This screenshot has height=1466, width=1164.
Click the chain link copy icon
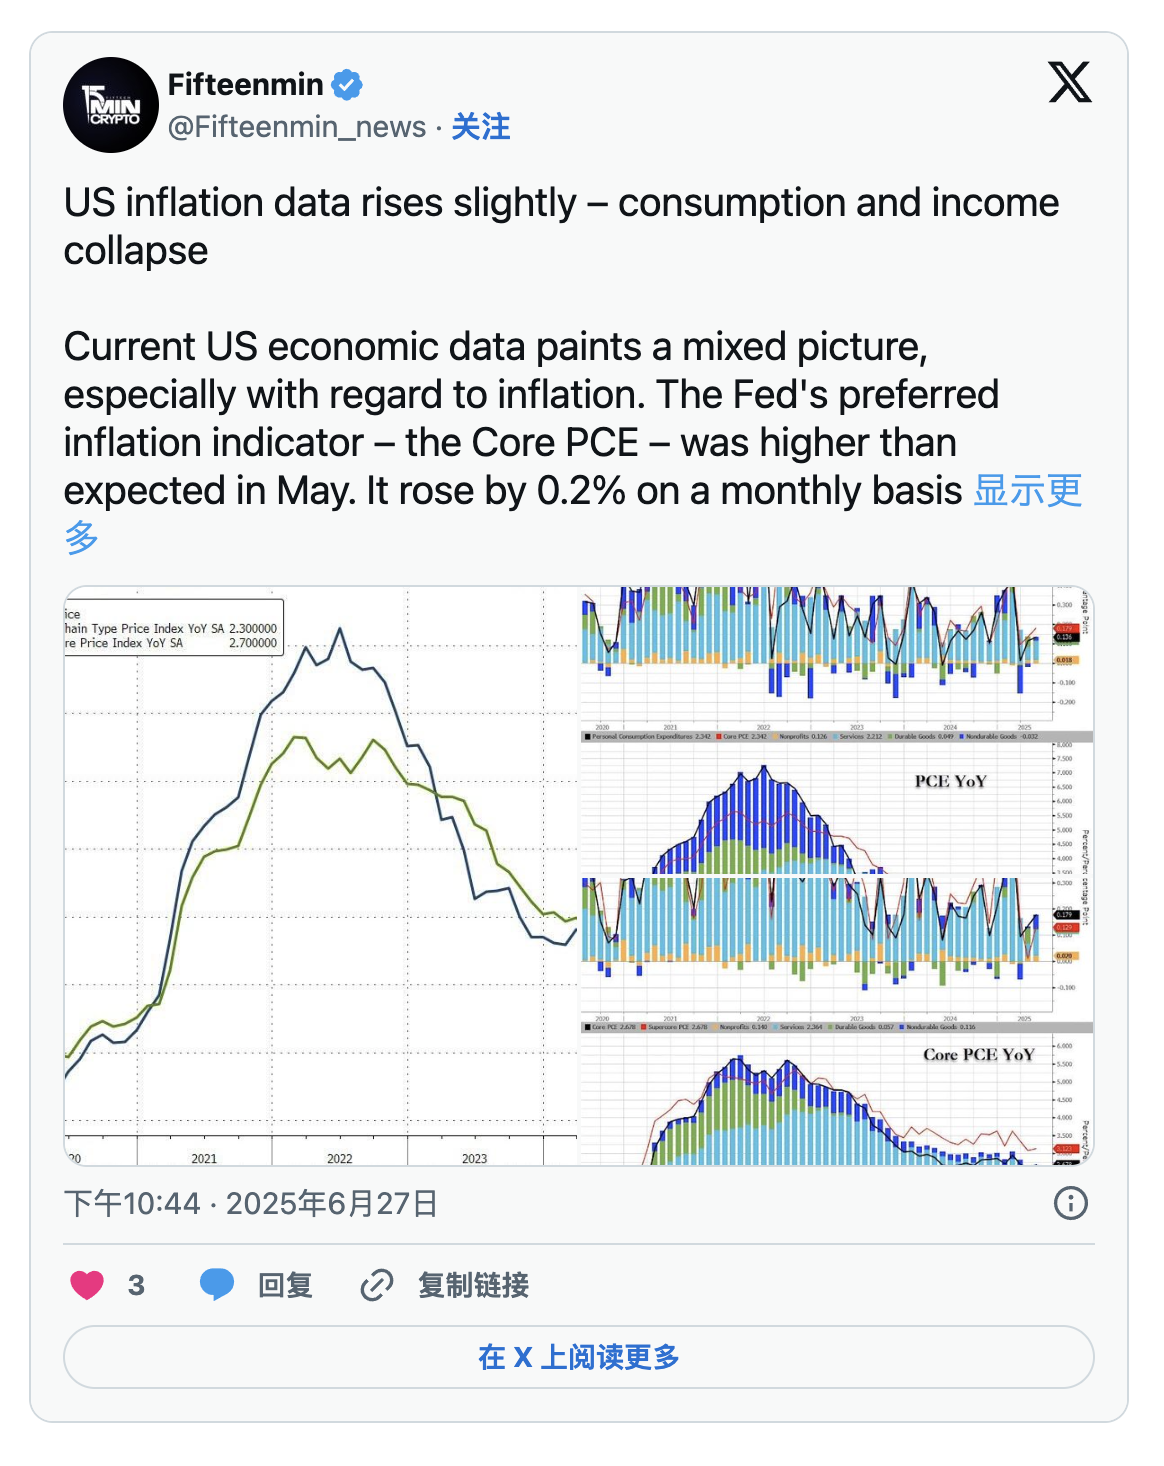click(376, 1285)
